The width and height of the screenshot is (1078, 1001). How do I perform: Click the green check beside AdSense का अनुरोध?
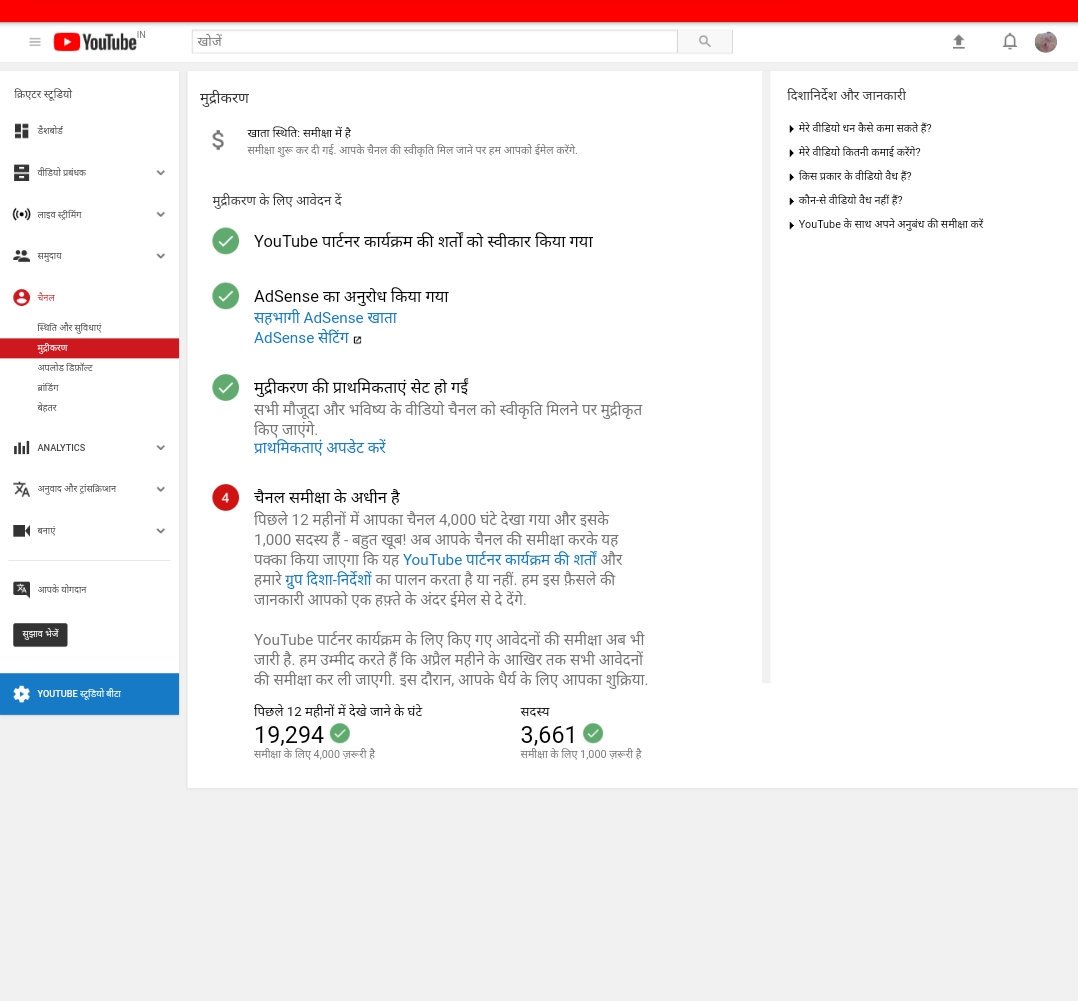(226, 296)
